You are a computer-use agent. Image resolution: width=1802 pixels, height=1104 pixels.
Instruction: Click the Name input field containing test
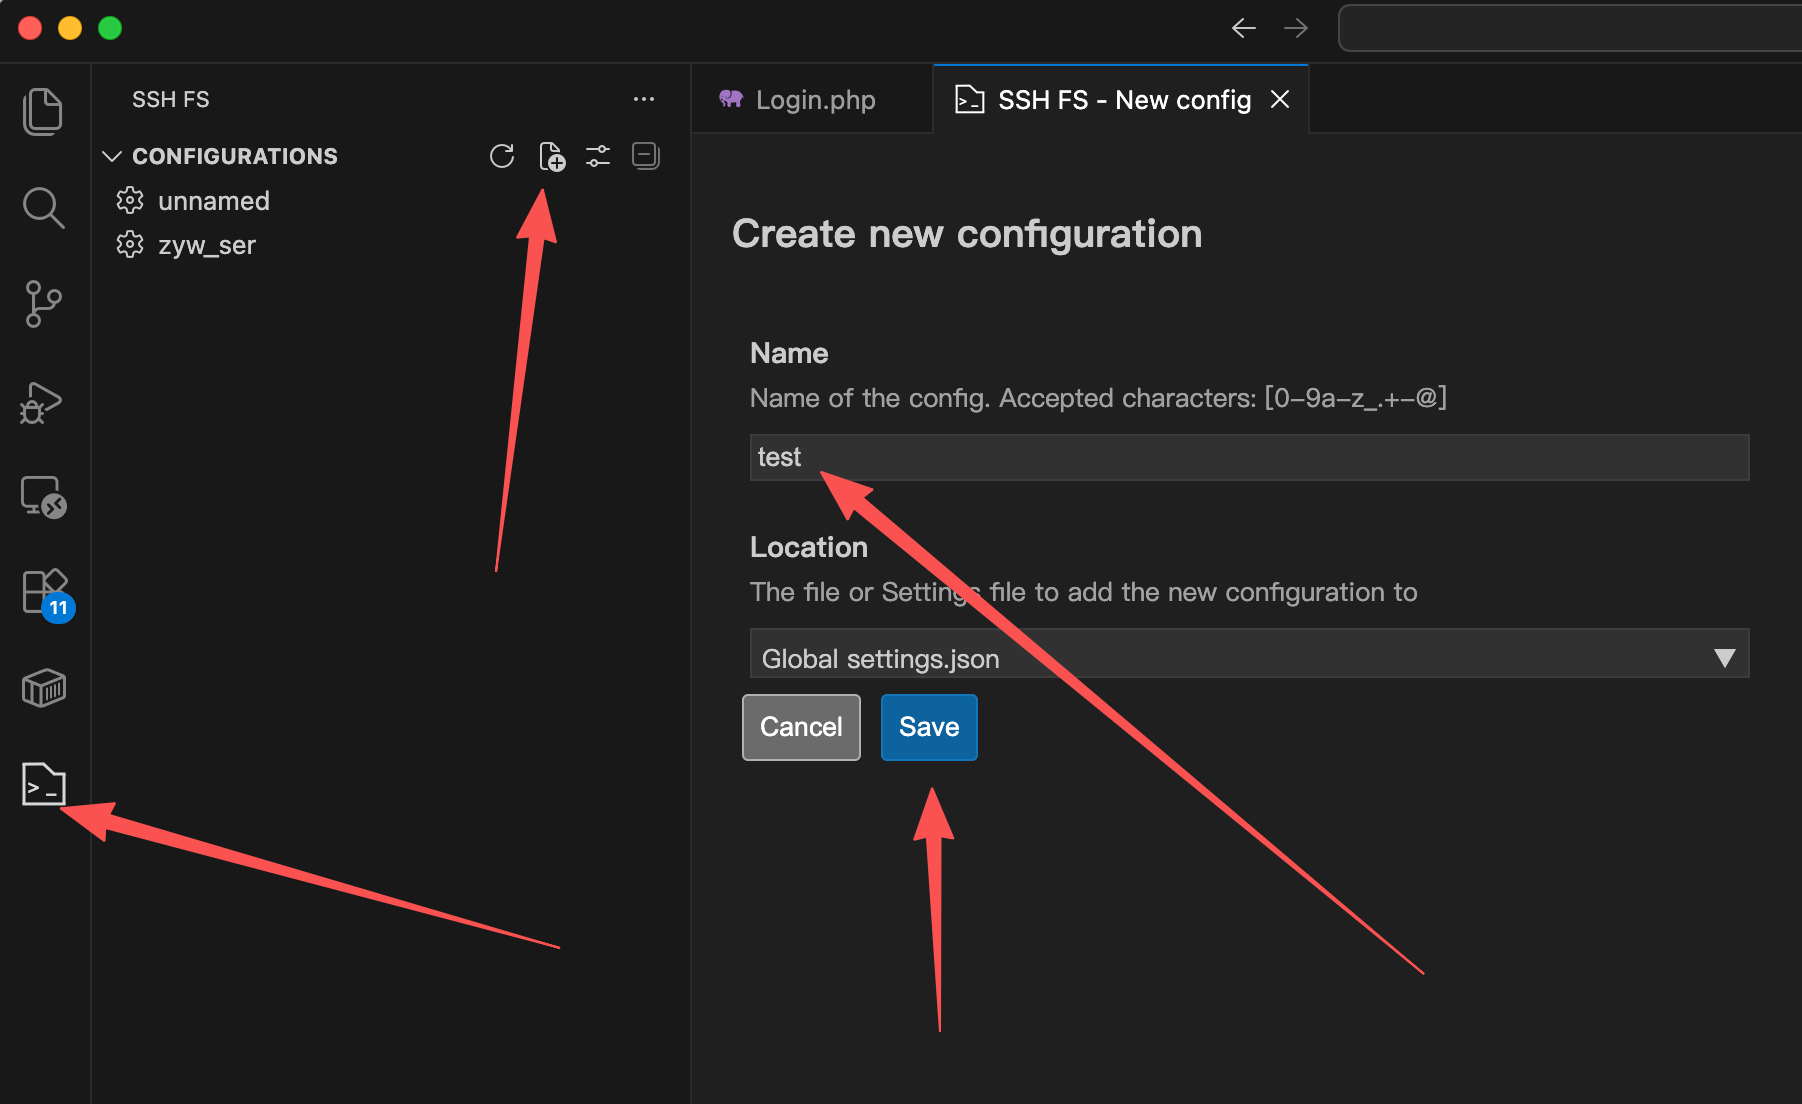pyautogui.click(x=1249, y=457)
